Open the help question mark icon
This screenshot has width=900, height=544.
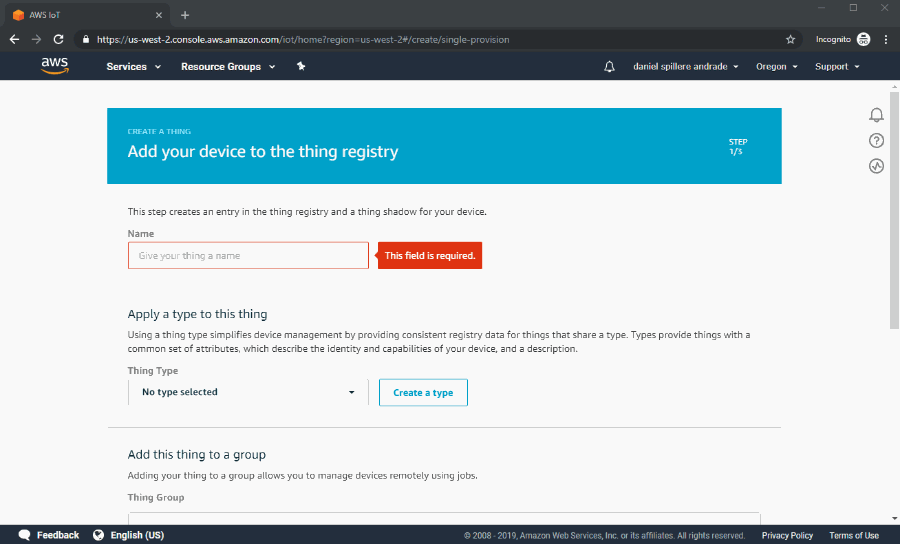coord(876,141)
